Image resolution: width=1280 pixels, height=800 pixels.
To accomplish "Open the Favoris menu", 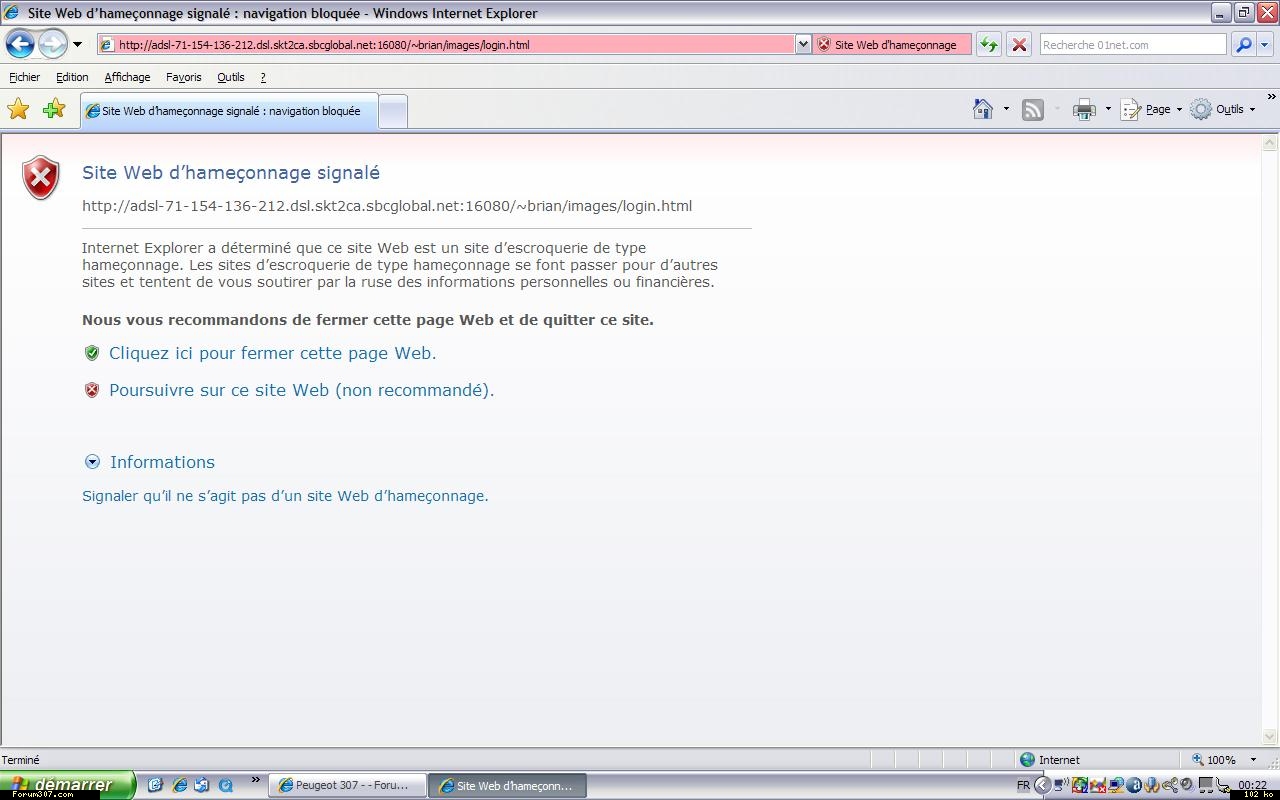I will pos(184,77).
